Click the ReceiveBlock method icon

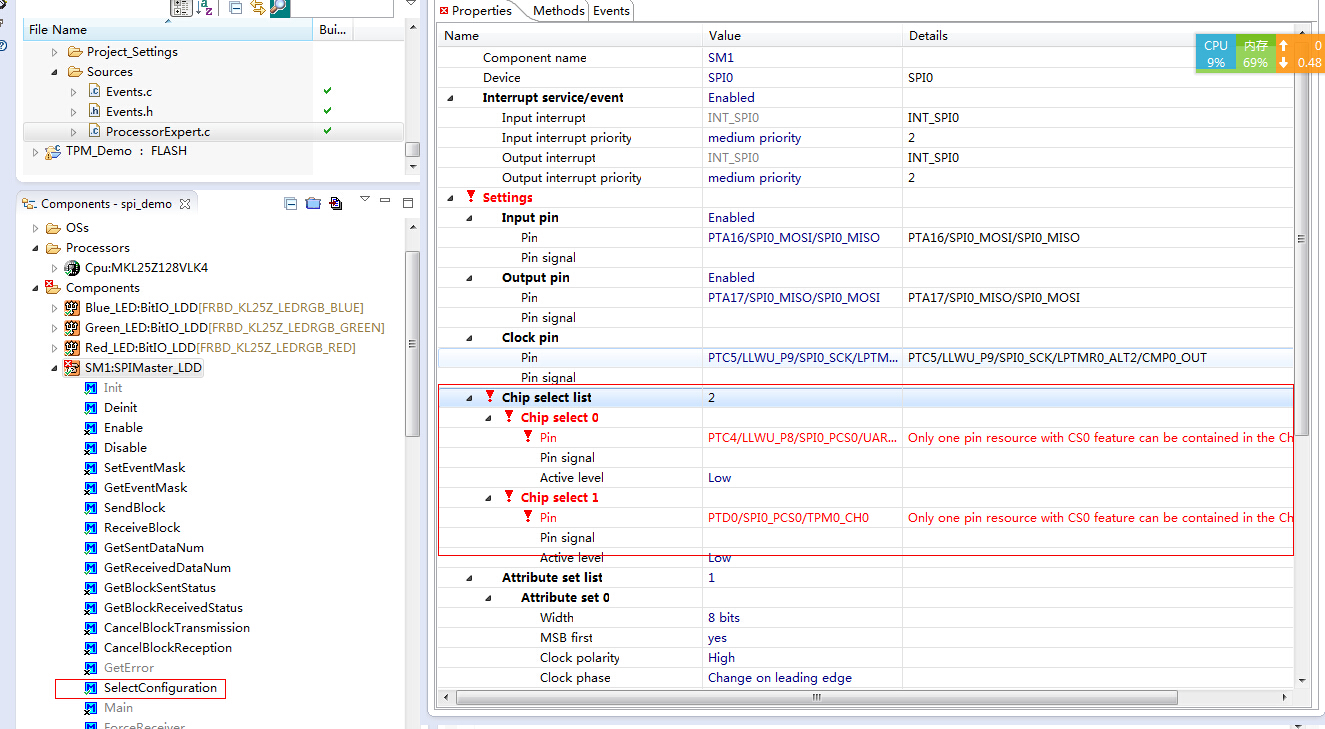[91, 528]
